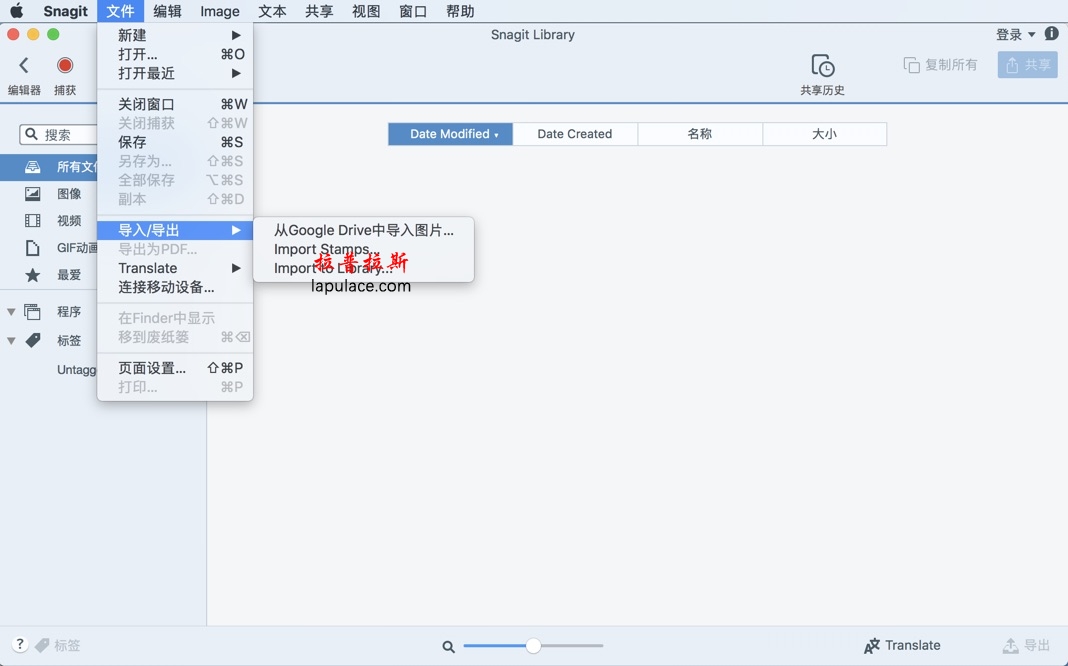1068x666 pixels.
Task: Collapse the 程序 disclosure triangle
Action: (x=11, y=312)
